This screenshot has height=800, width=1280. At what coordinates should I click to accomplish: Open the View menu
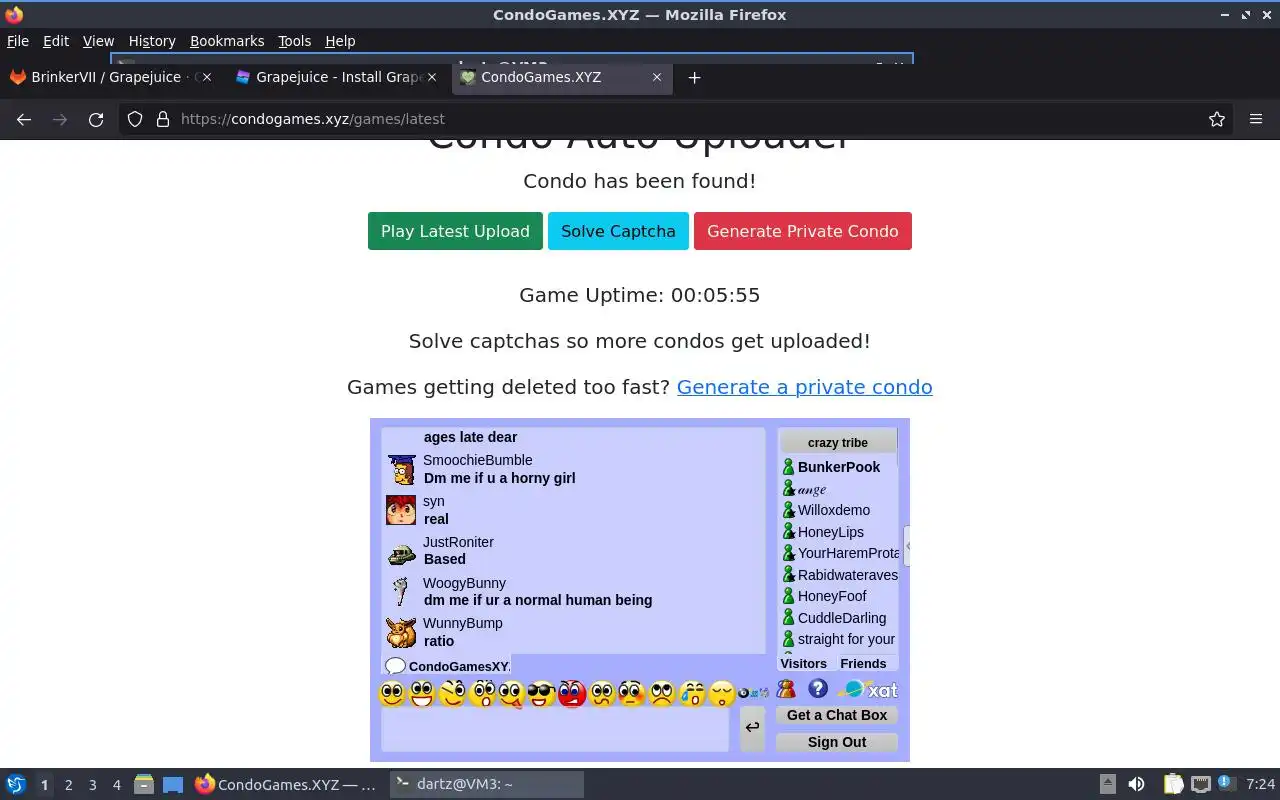[98, 41]
